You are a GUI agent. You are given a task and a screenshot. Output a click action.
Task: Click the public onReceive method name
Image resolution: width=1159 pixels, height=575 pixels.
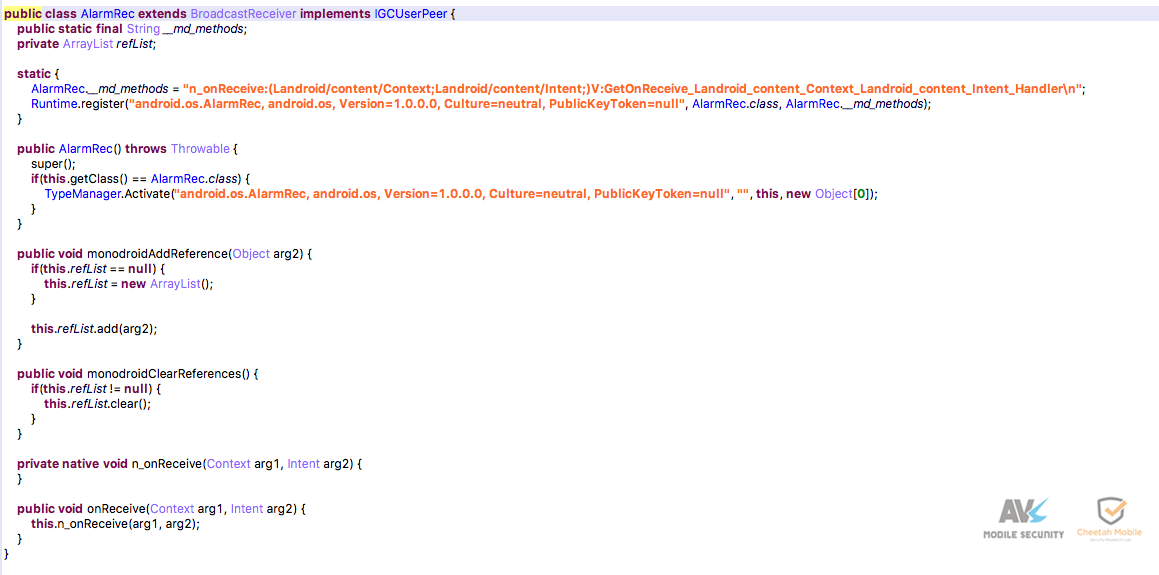click(x=116, y=509)
